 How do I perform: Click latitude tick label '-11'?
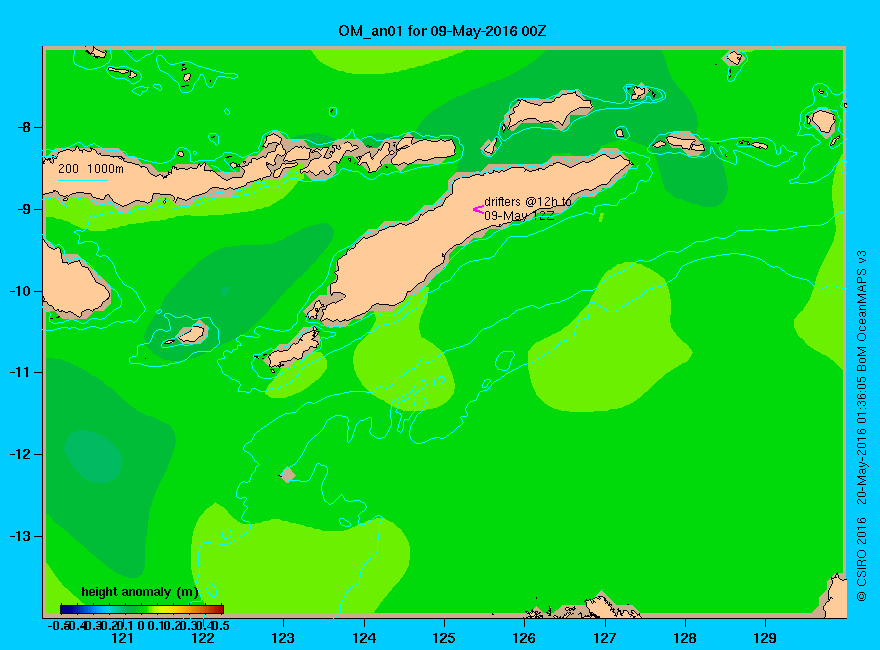(x=20, y=372)
